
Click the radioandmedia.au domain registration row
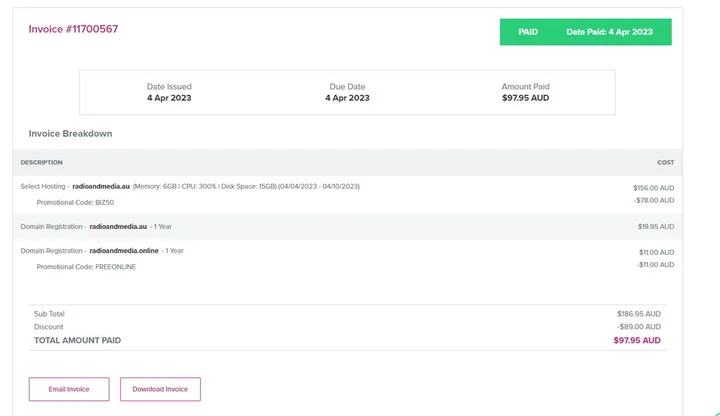[96, 227]
